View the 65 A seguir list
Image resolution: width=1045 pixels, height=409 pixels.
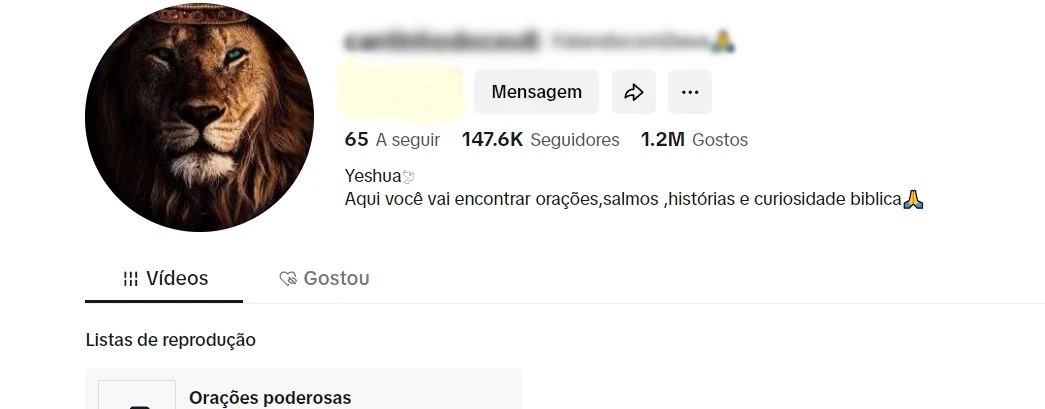coord(392,140)
